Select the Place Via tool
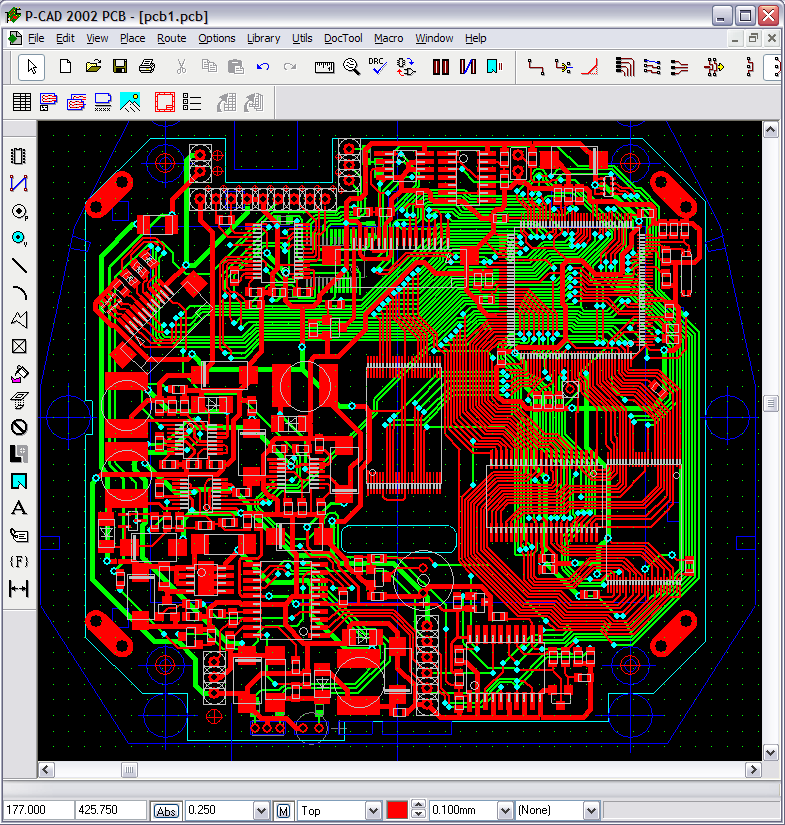785x825 pixels. [19, 238]
